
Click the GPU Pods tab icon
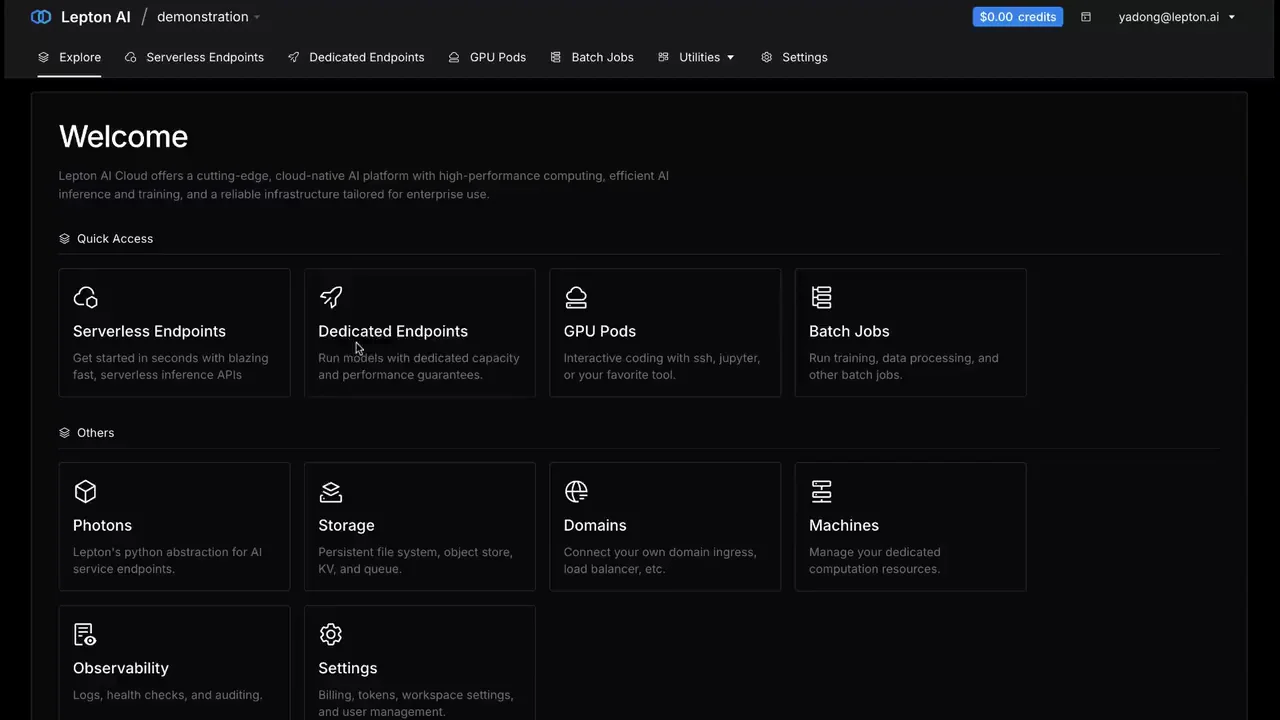(x=454, y=57)
